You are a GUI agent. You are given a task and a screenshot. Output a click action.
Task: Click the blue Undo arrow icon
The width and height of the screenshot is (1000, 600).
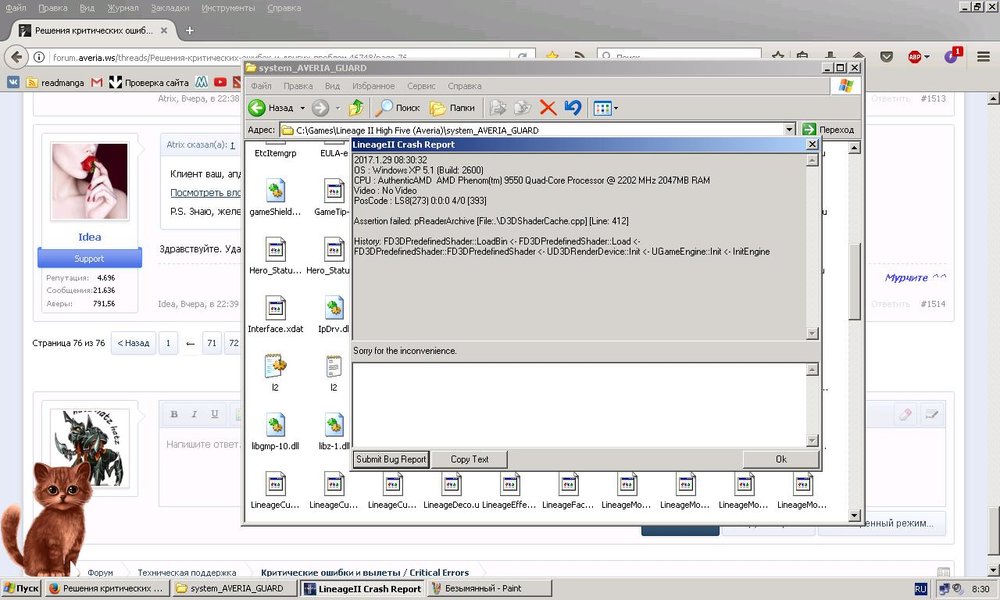(573, 107)
